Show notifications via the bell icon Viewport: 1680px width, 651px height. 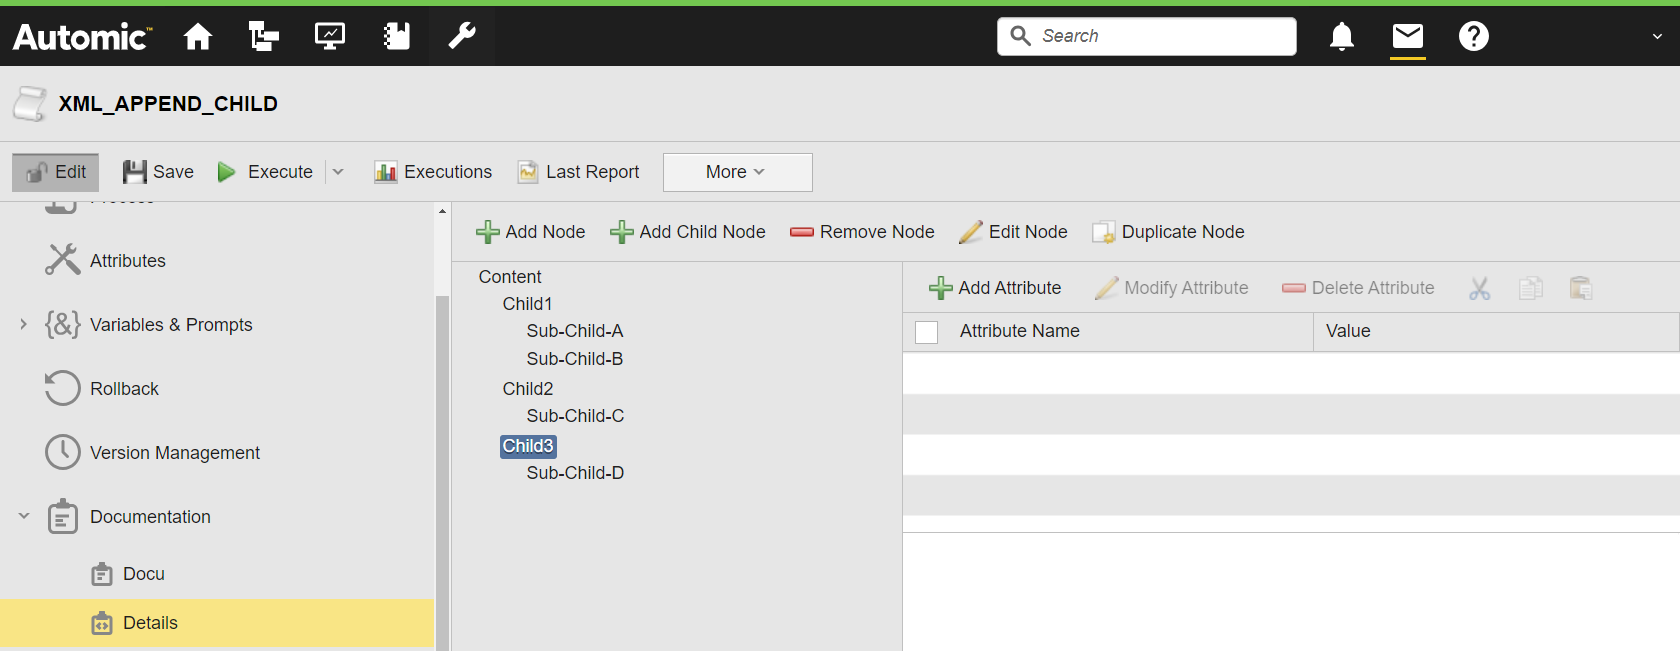[1342, 37]
